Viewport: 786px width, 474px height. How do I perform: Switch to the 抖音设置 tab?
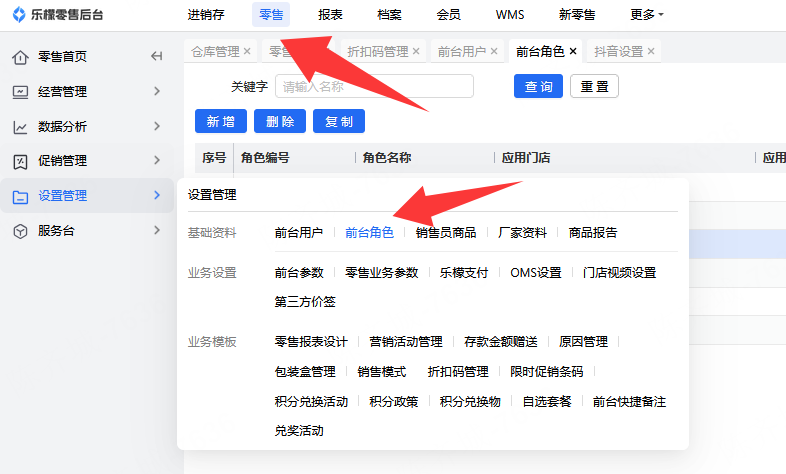[x=619, y=51]
